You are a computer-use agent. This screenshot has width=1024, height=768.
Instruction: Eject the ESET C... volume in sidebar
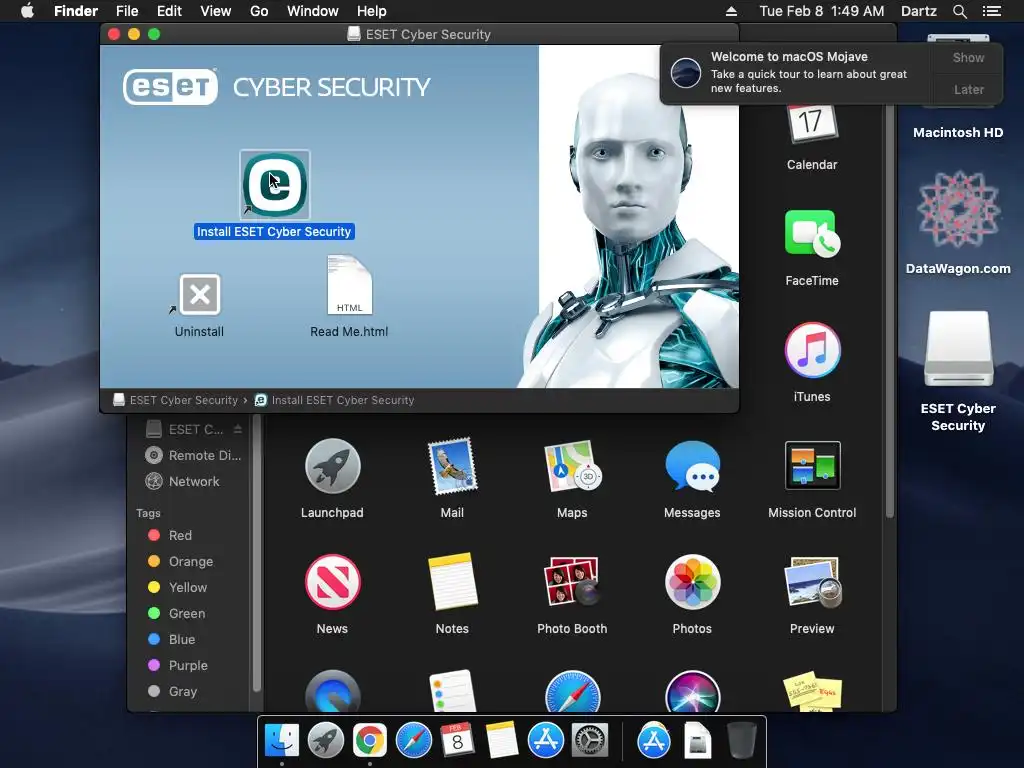click(238, 429)
